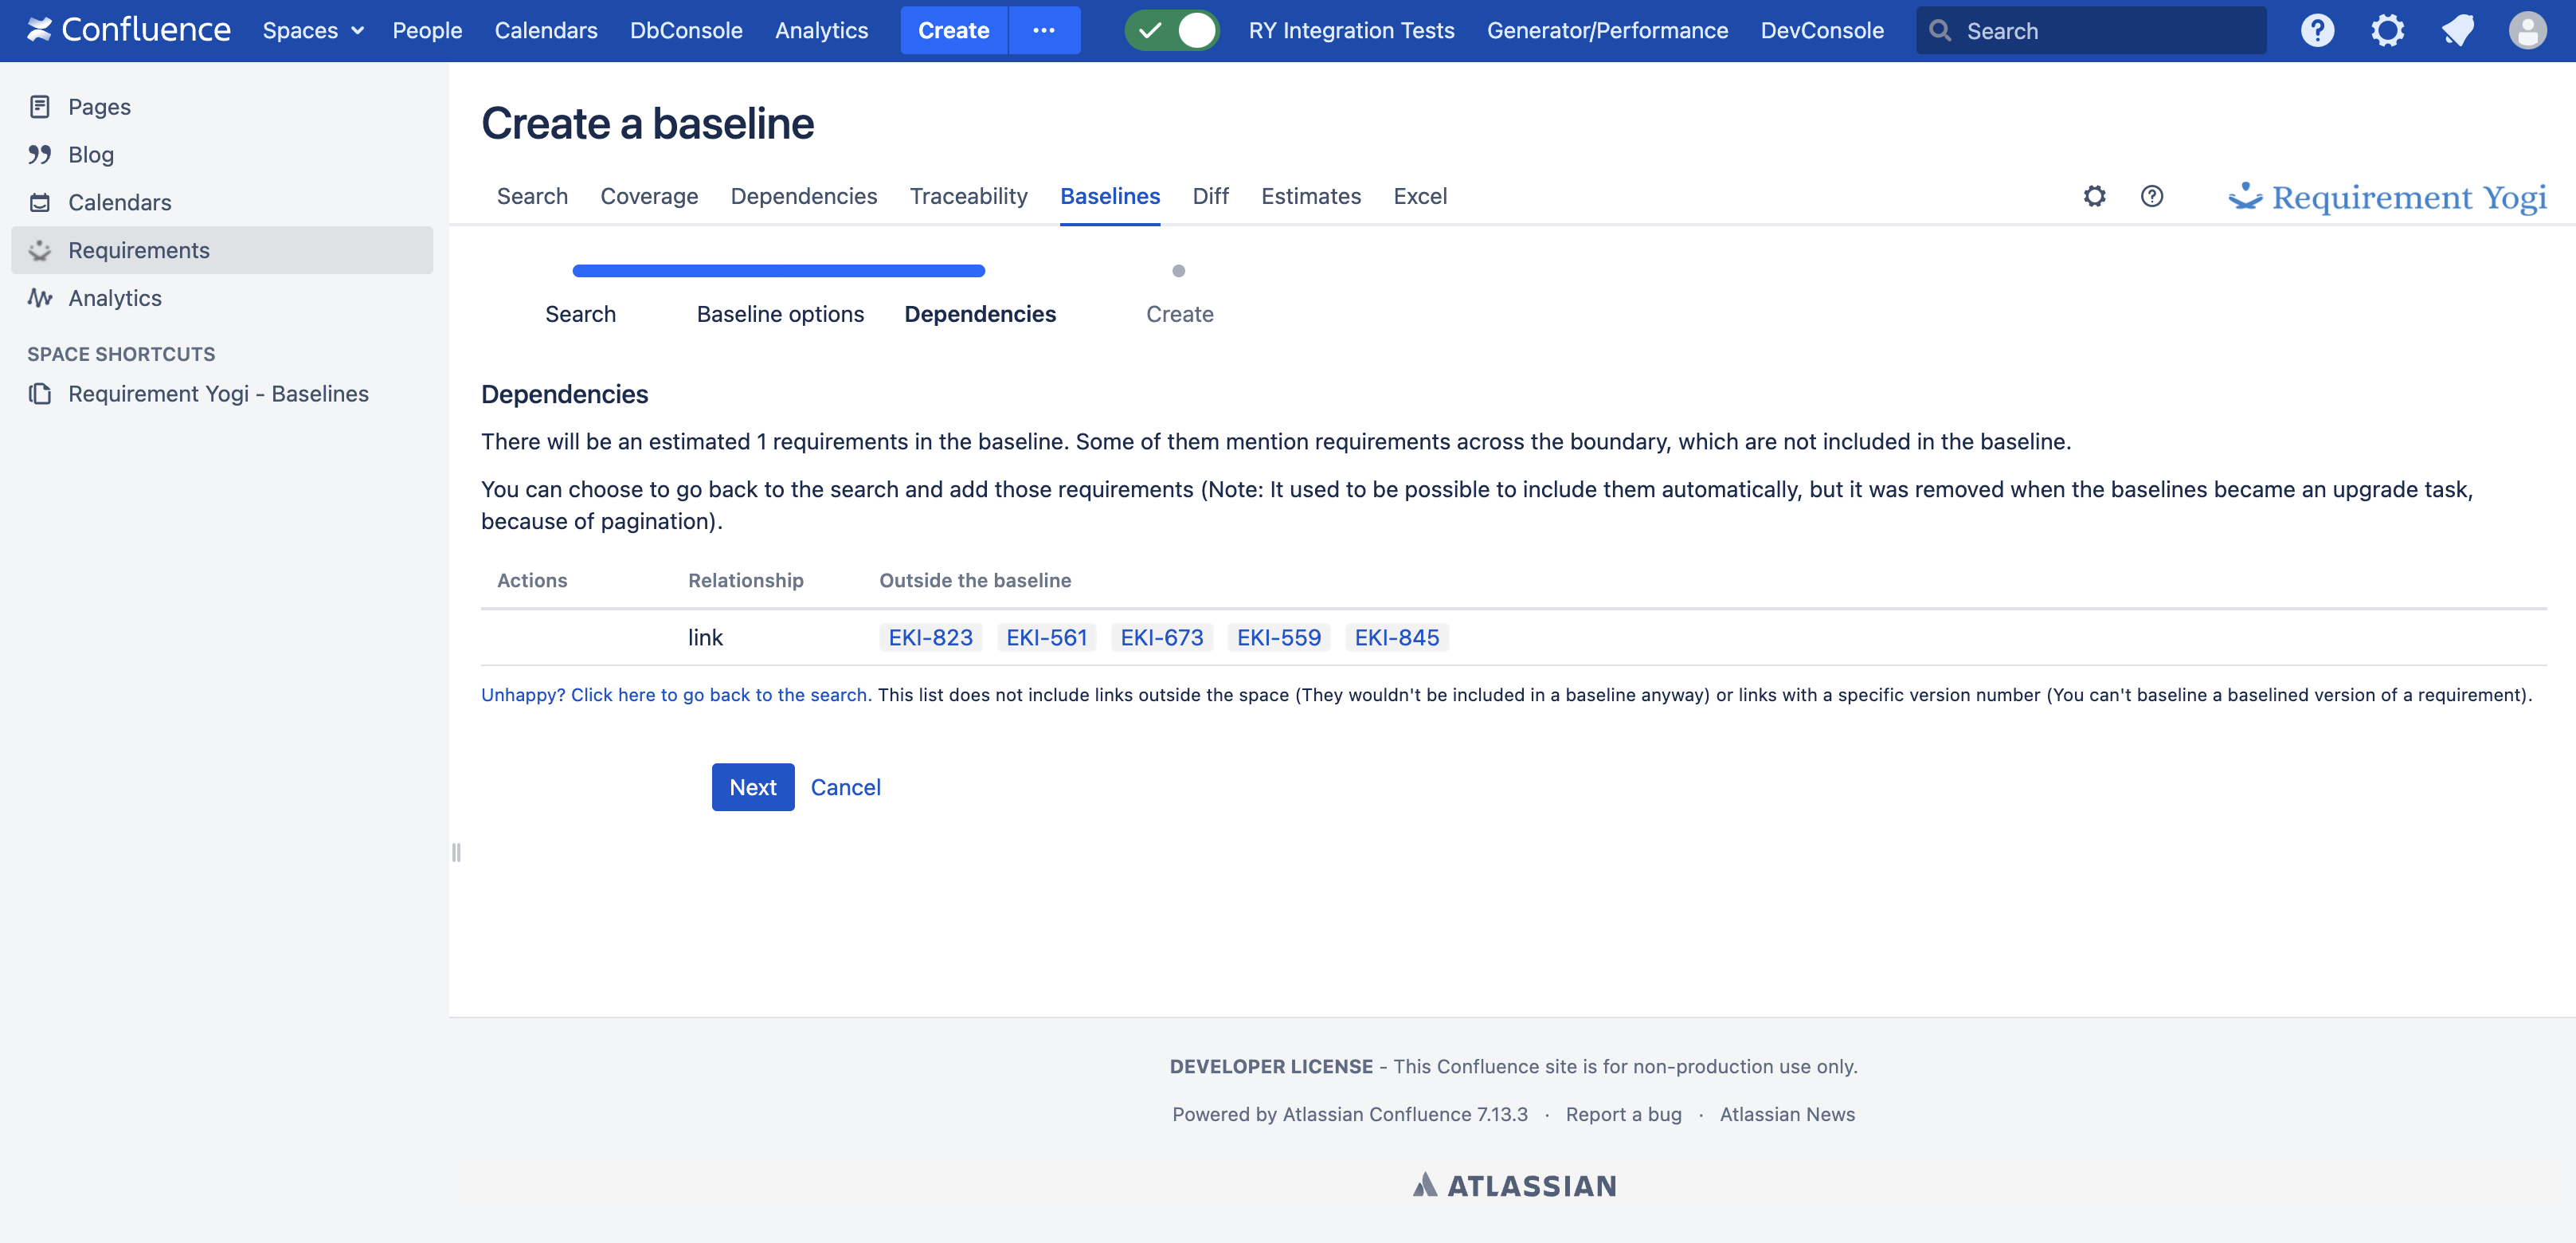
Task: Click the Requirement Yogi settings gear icon
Action: (x=2094, y=196)
